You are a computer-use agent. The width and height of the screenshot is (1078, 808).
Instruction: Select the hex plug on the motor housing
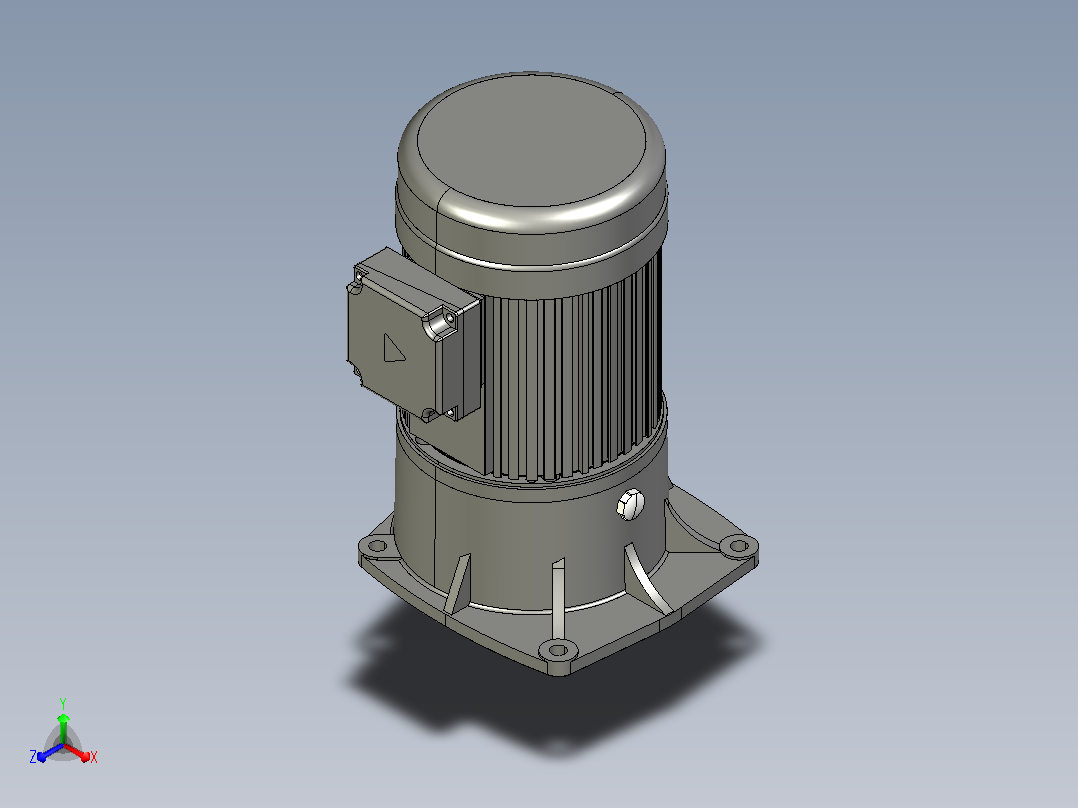[630, 504]
